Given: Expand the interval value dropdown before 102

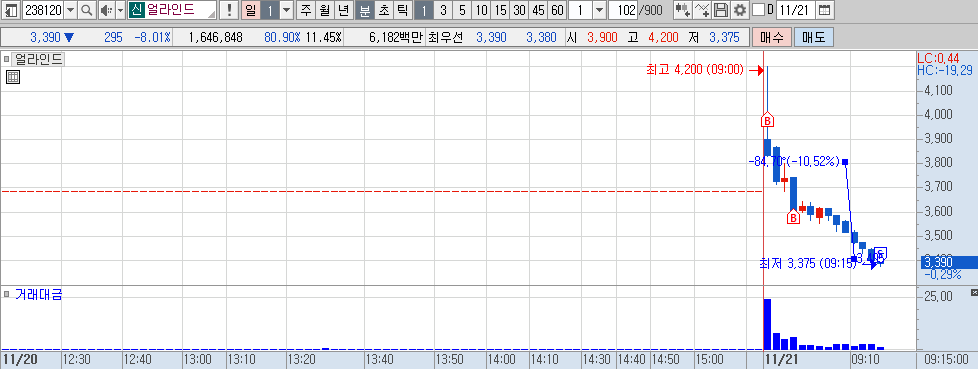Looking at the screenshot, I should pos(599,10).
